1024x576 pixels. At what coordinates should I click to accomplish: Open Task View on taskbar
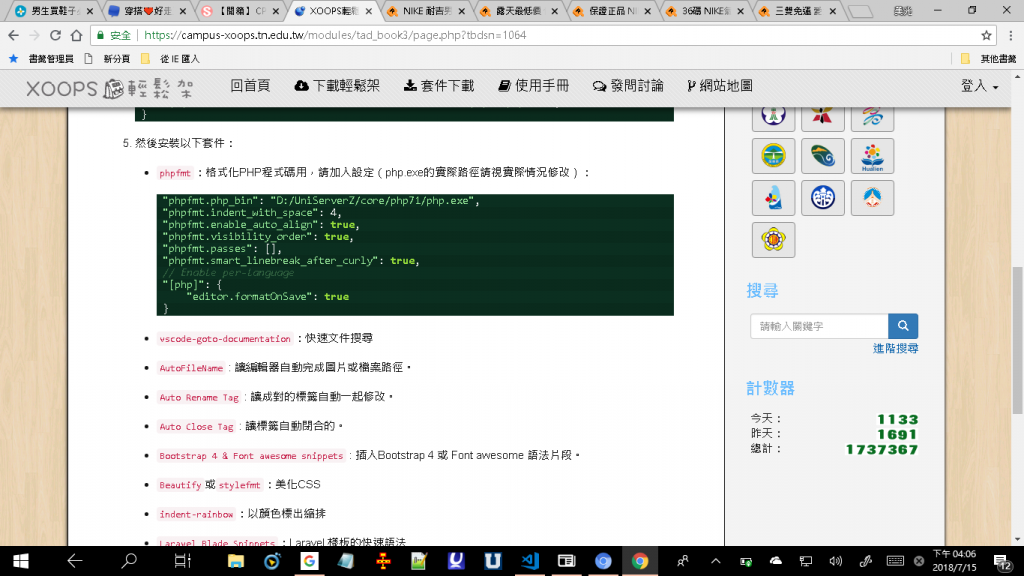[x=183, y=561]
